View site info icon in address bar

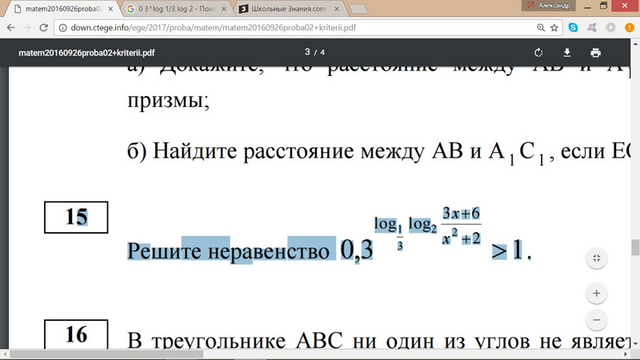(x=62, y=28)
